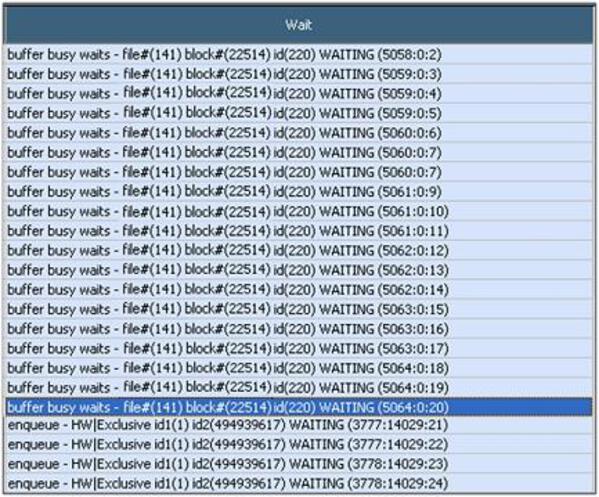Select the buffer busy waits row ending 5058:0:2
The image size is (599, 497).
(x=298, y=55)
